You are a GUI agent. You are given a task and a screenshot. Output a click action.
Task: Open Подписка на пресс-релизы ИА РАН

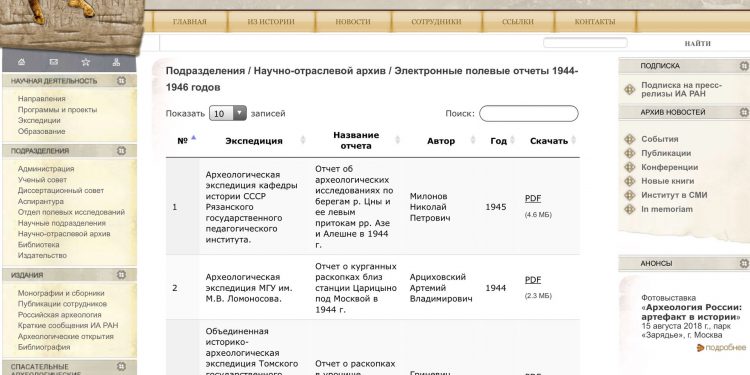681,89
